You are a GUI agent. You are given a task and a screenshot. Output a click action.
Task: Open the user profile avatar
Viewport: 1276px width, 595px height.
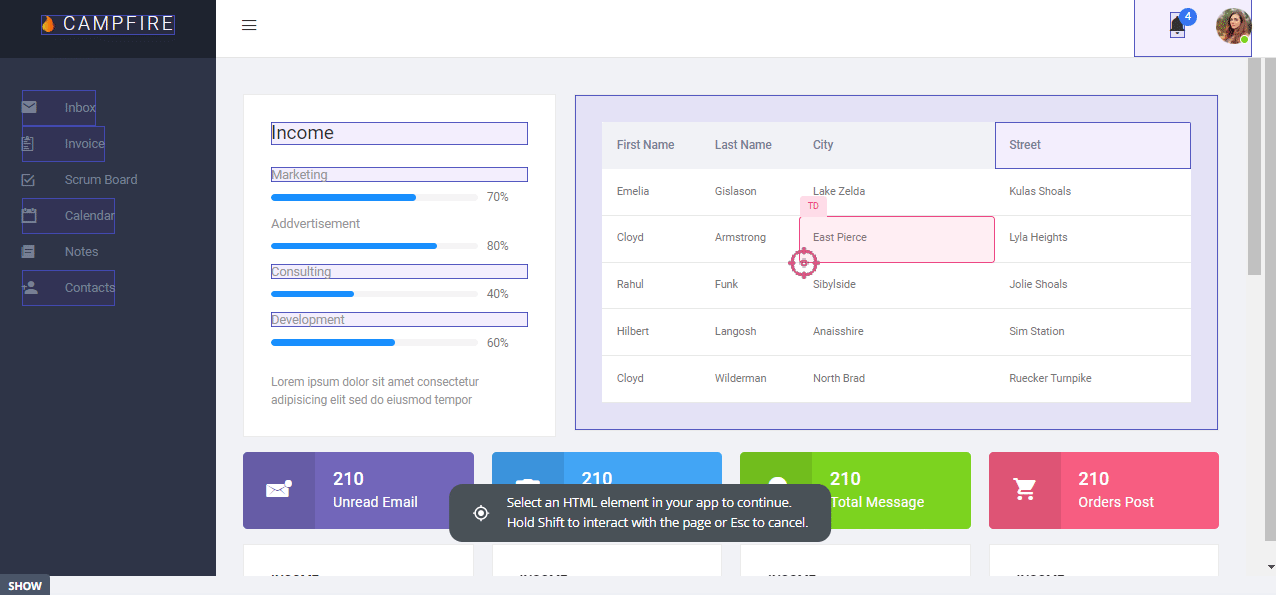pyautogui.click(x=1233, y=25)
